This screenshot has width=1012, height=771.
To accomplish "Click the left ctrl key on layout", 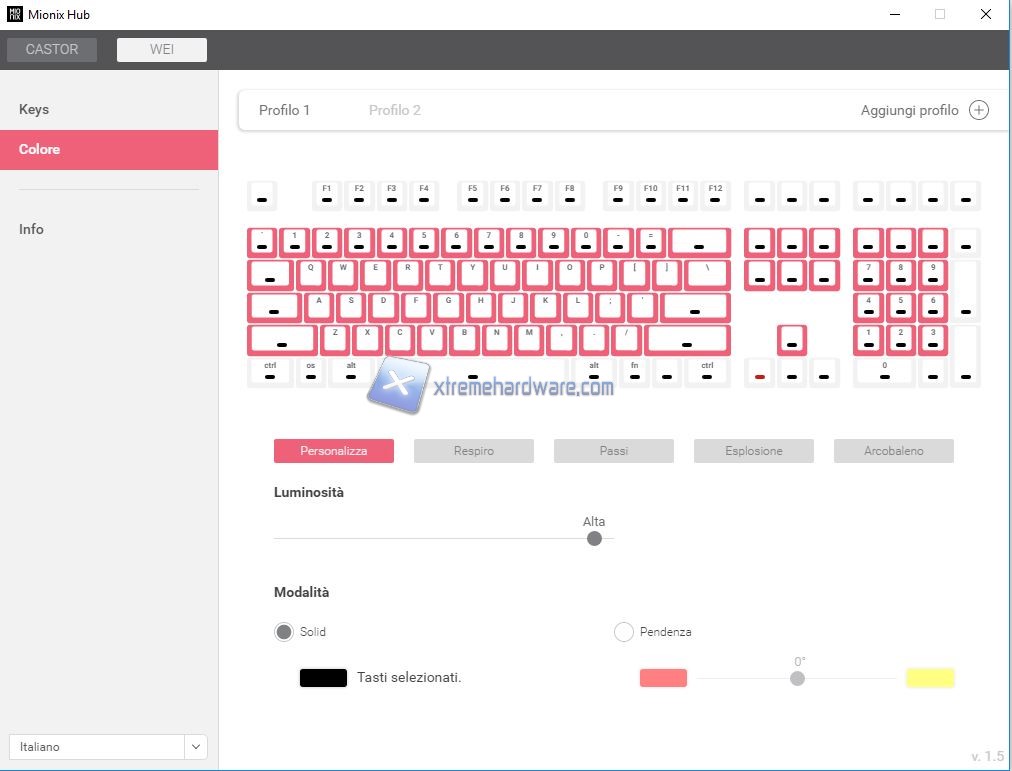I will pos(270,372).
